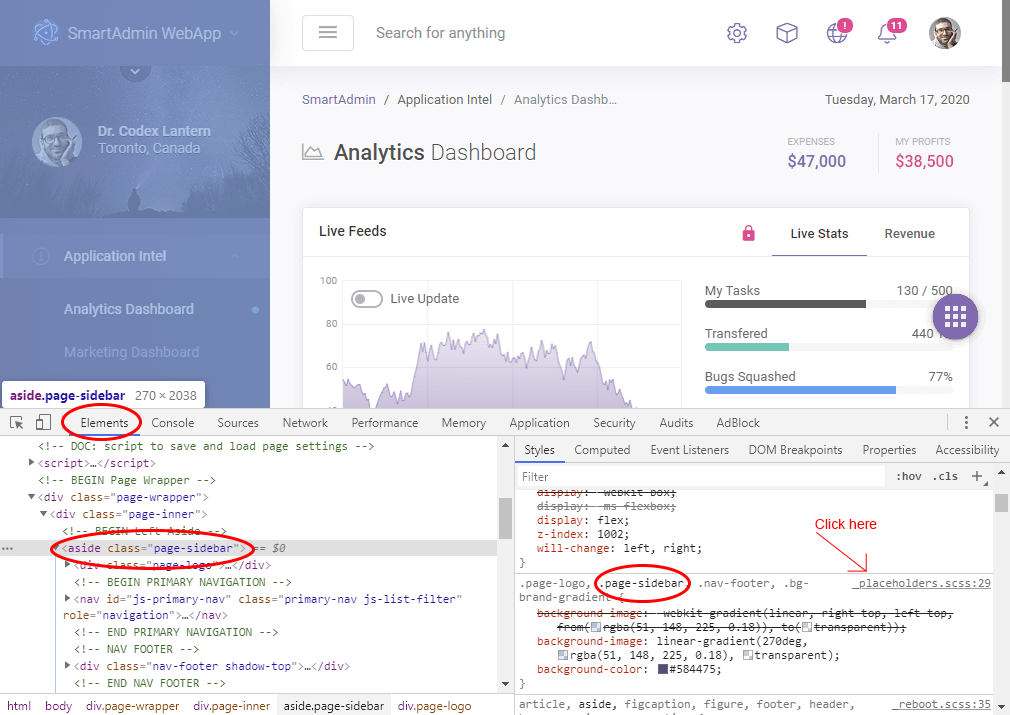
Task: Toggle the Live Update switch
Action: click(x=367, y=299)
